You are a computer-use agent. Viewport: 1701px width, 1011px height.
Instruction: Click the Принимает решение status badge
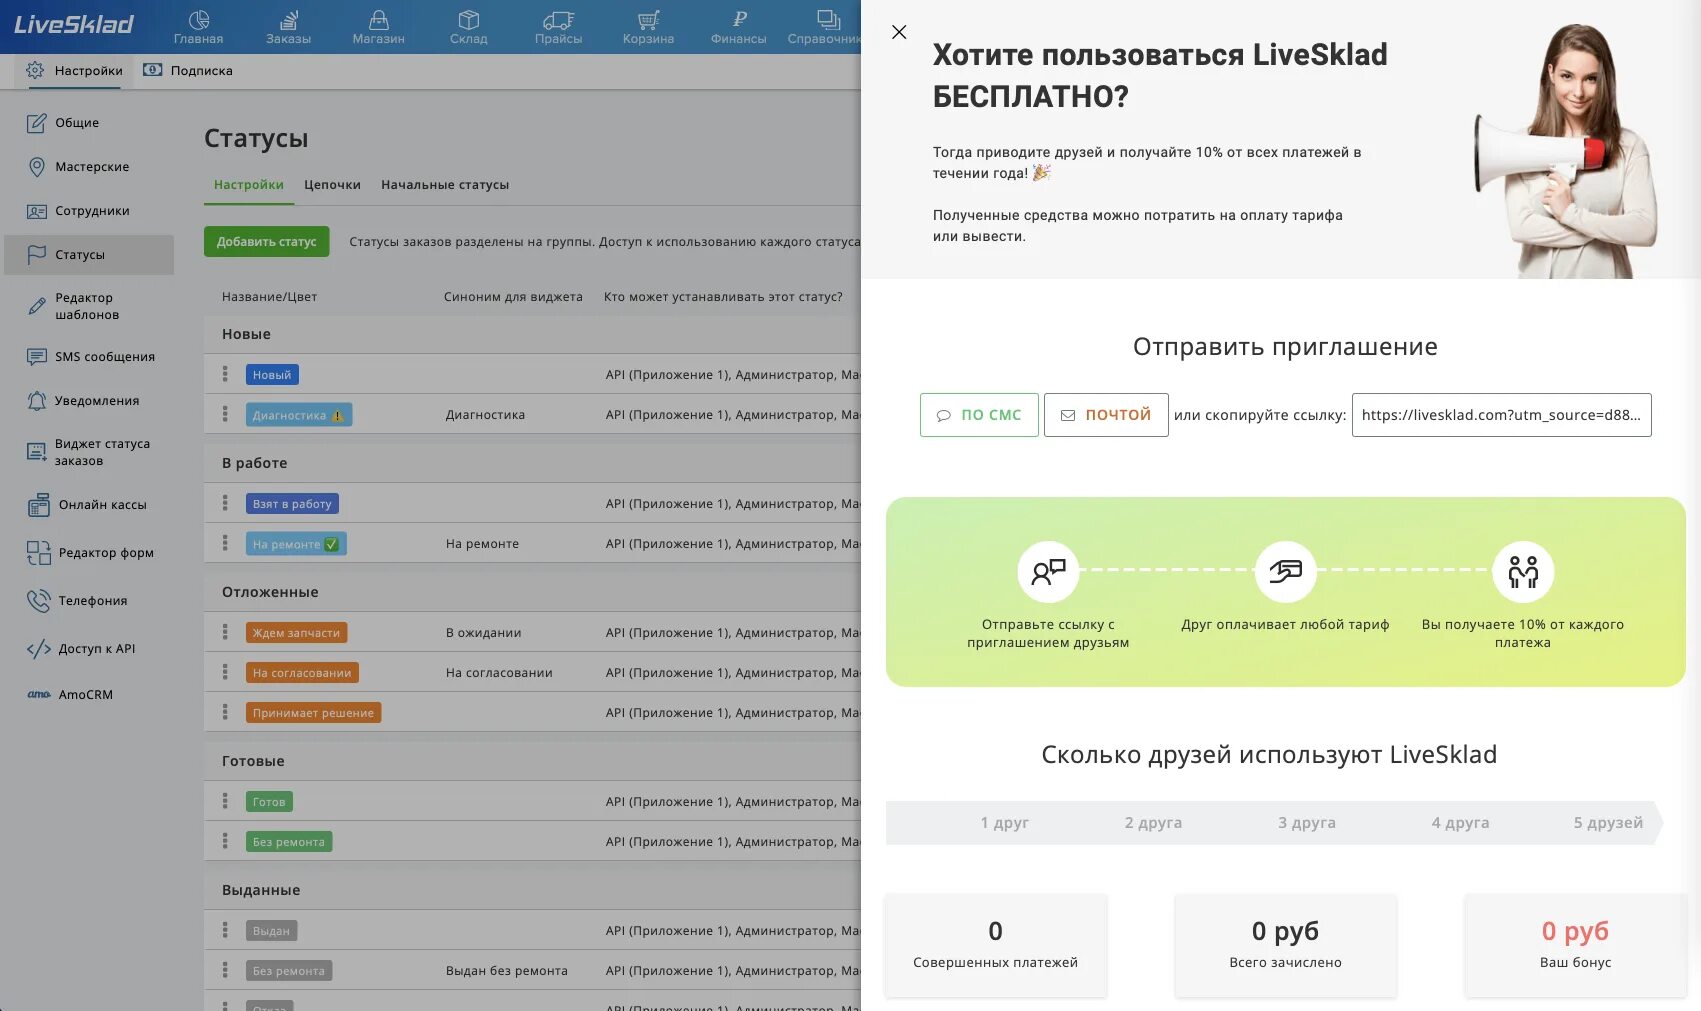(313, 713)
